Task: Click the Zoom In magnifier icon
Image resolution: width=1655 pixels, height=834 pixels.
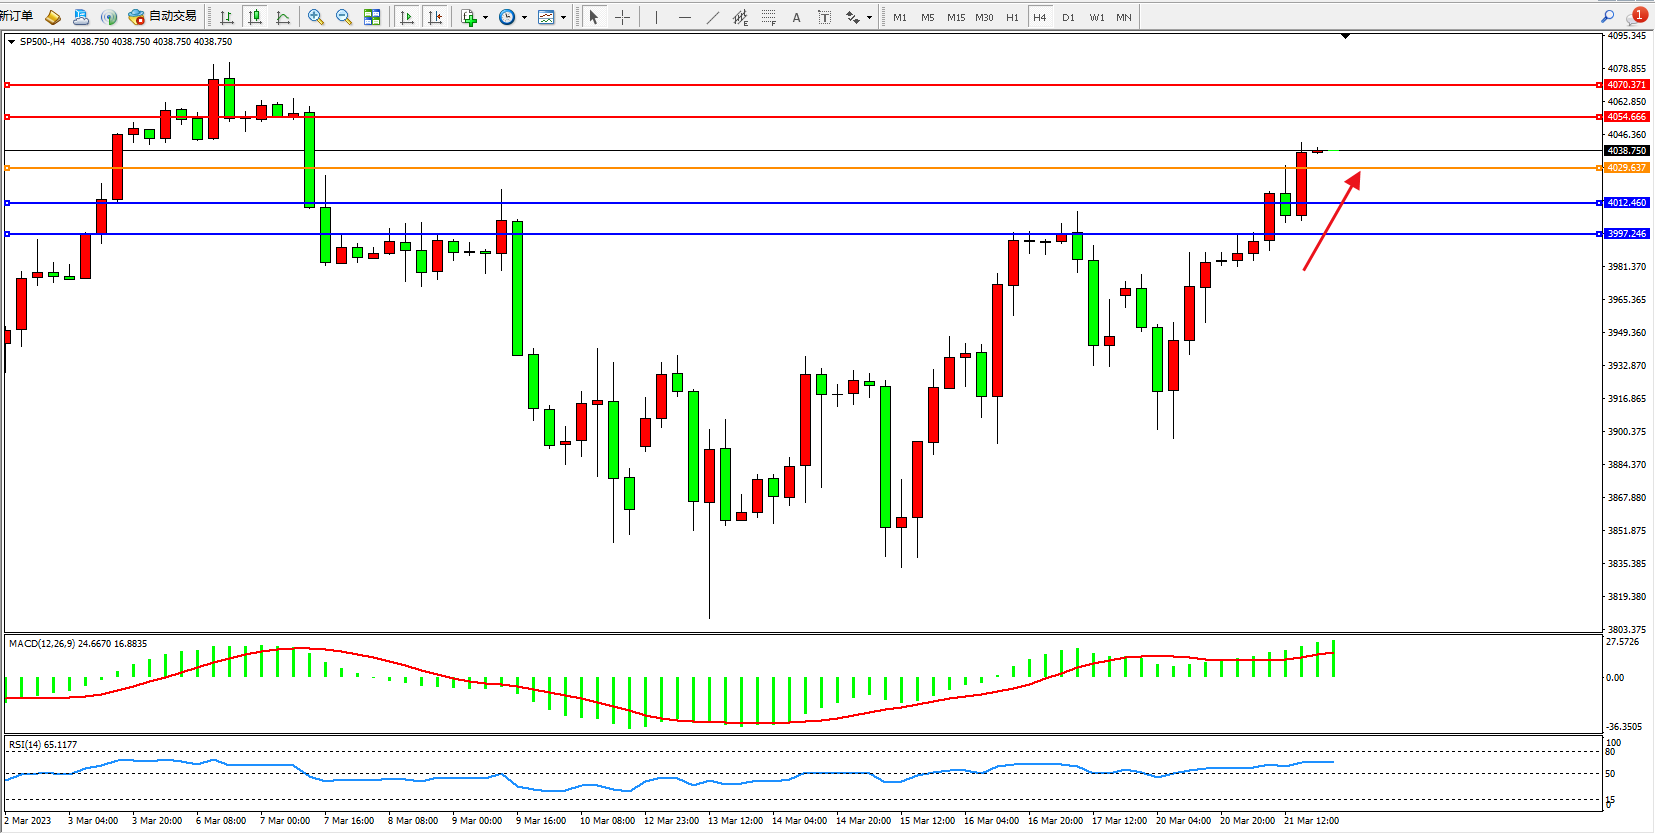Action: coord(316,17)
